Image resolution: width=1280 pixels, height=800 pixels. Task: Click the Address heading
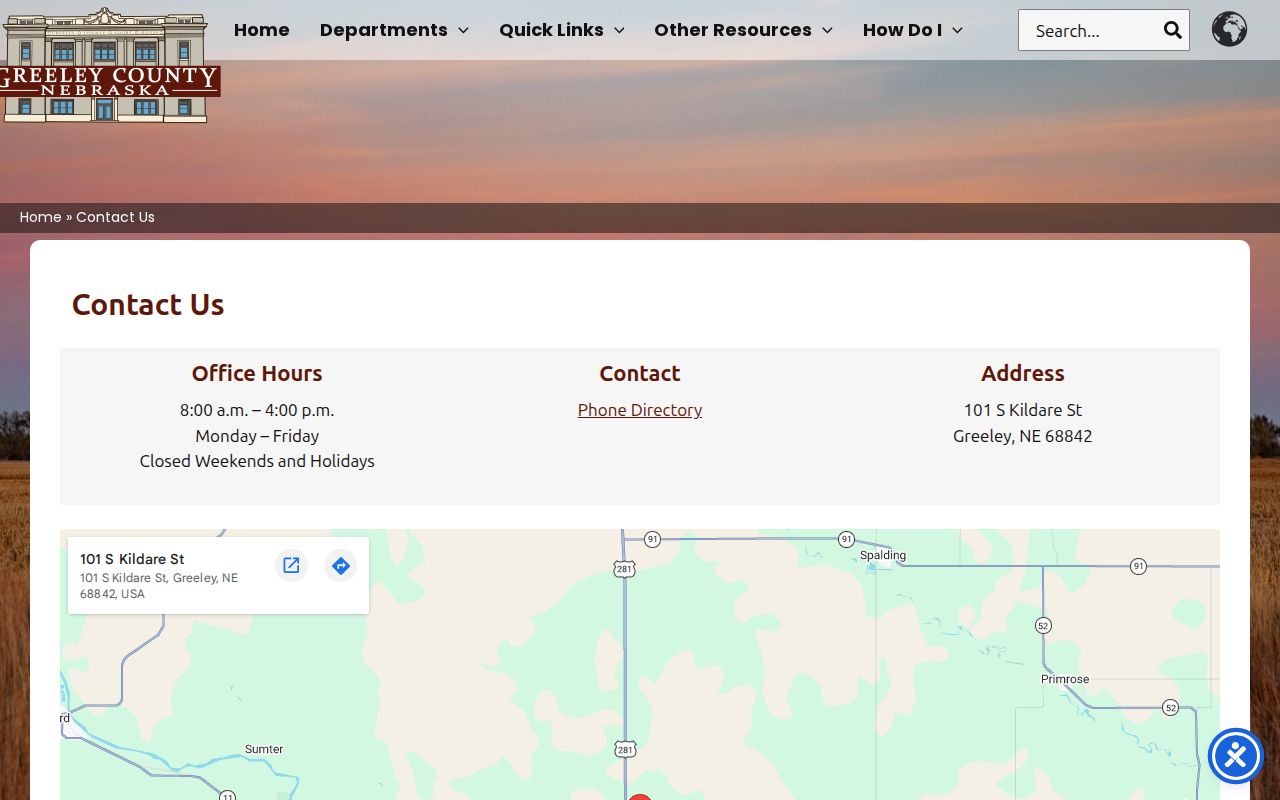coord(1023,373)
